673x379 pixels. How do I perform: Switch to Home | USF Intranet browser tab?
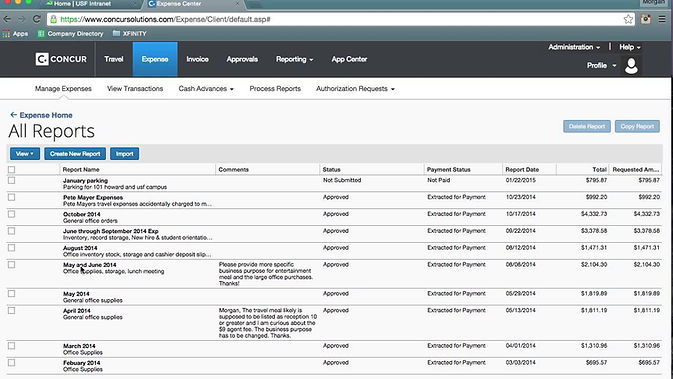coord(82,3)
